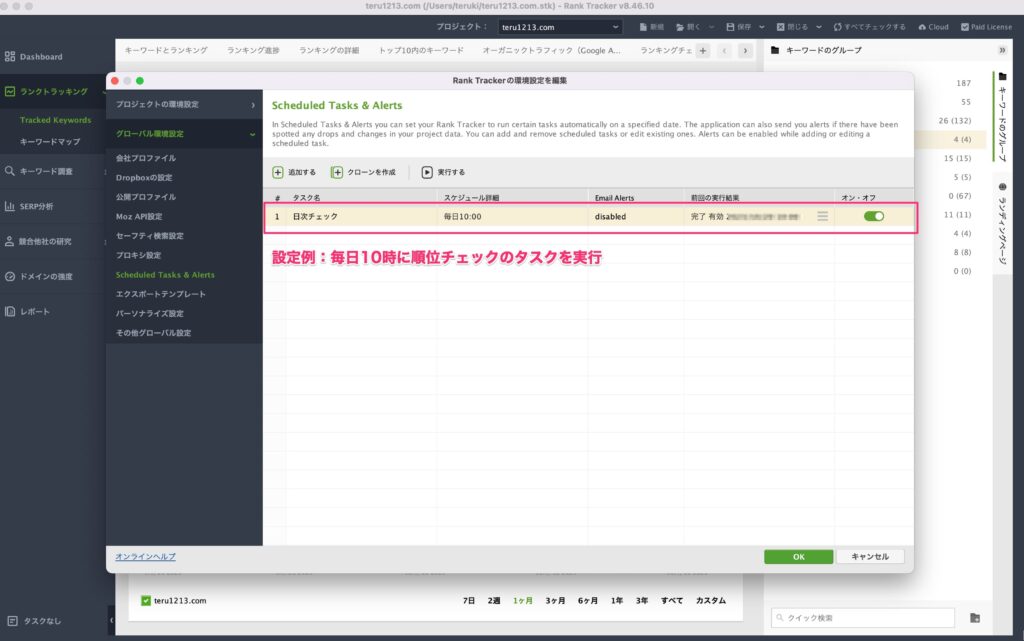The width and height of the screenshot is (1024, 641).
Task: Open その他グローバル設定 settings
Action: click(153, 333)
